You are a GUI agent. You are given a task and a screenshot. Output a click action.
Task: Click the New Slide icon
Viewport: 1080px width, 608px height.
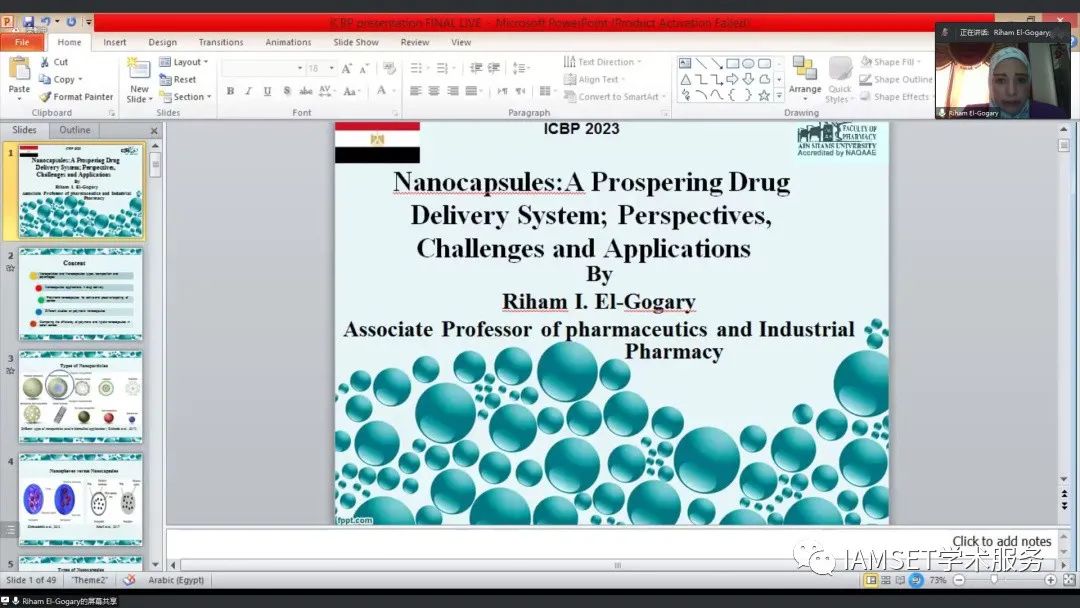[138, 71]
